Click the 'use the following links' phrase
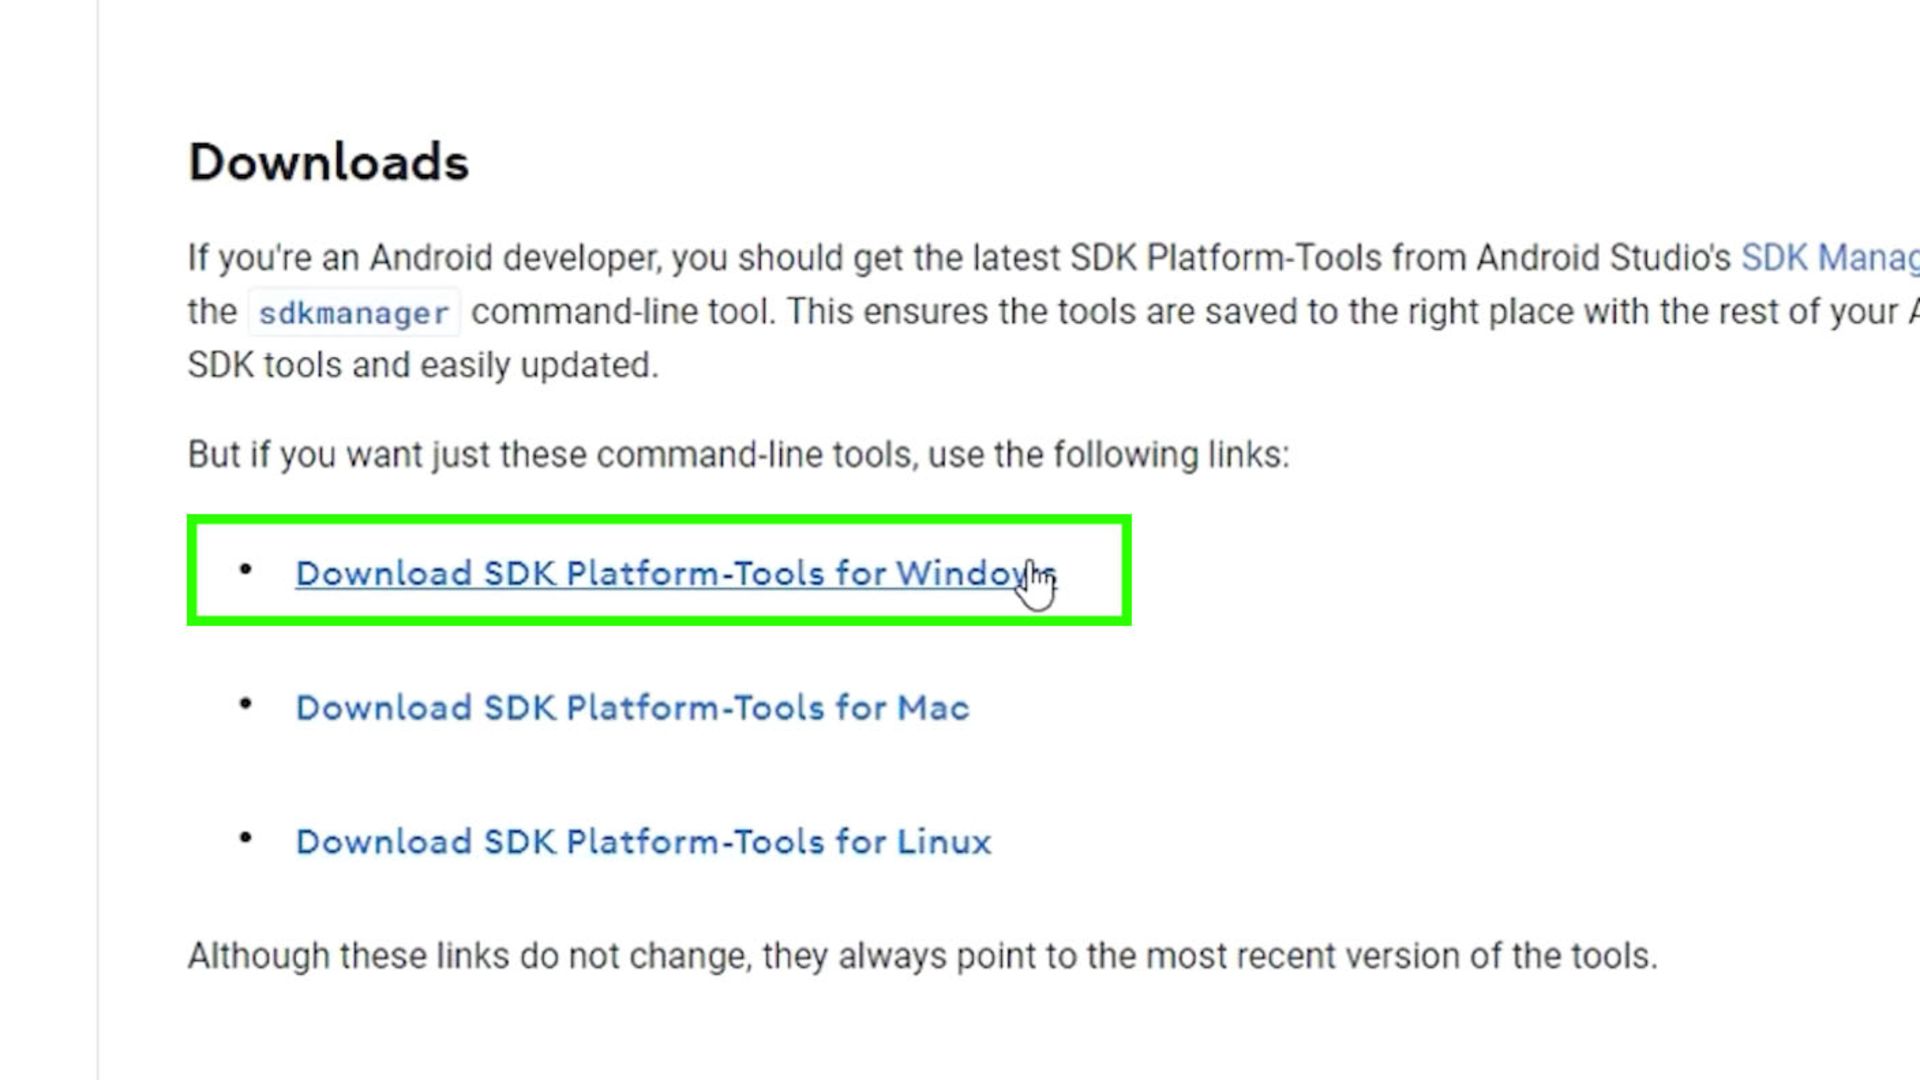Image resolution: width=1920 pixels, height=1080 pixels. [1108, 455]
